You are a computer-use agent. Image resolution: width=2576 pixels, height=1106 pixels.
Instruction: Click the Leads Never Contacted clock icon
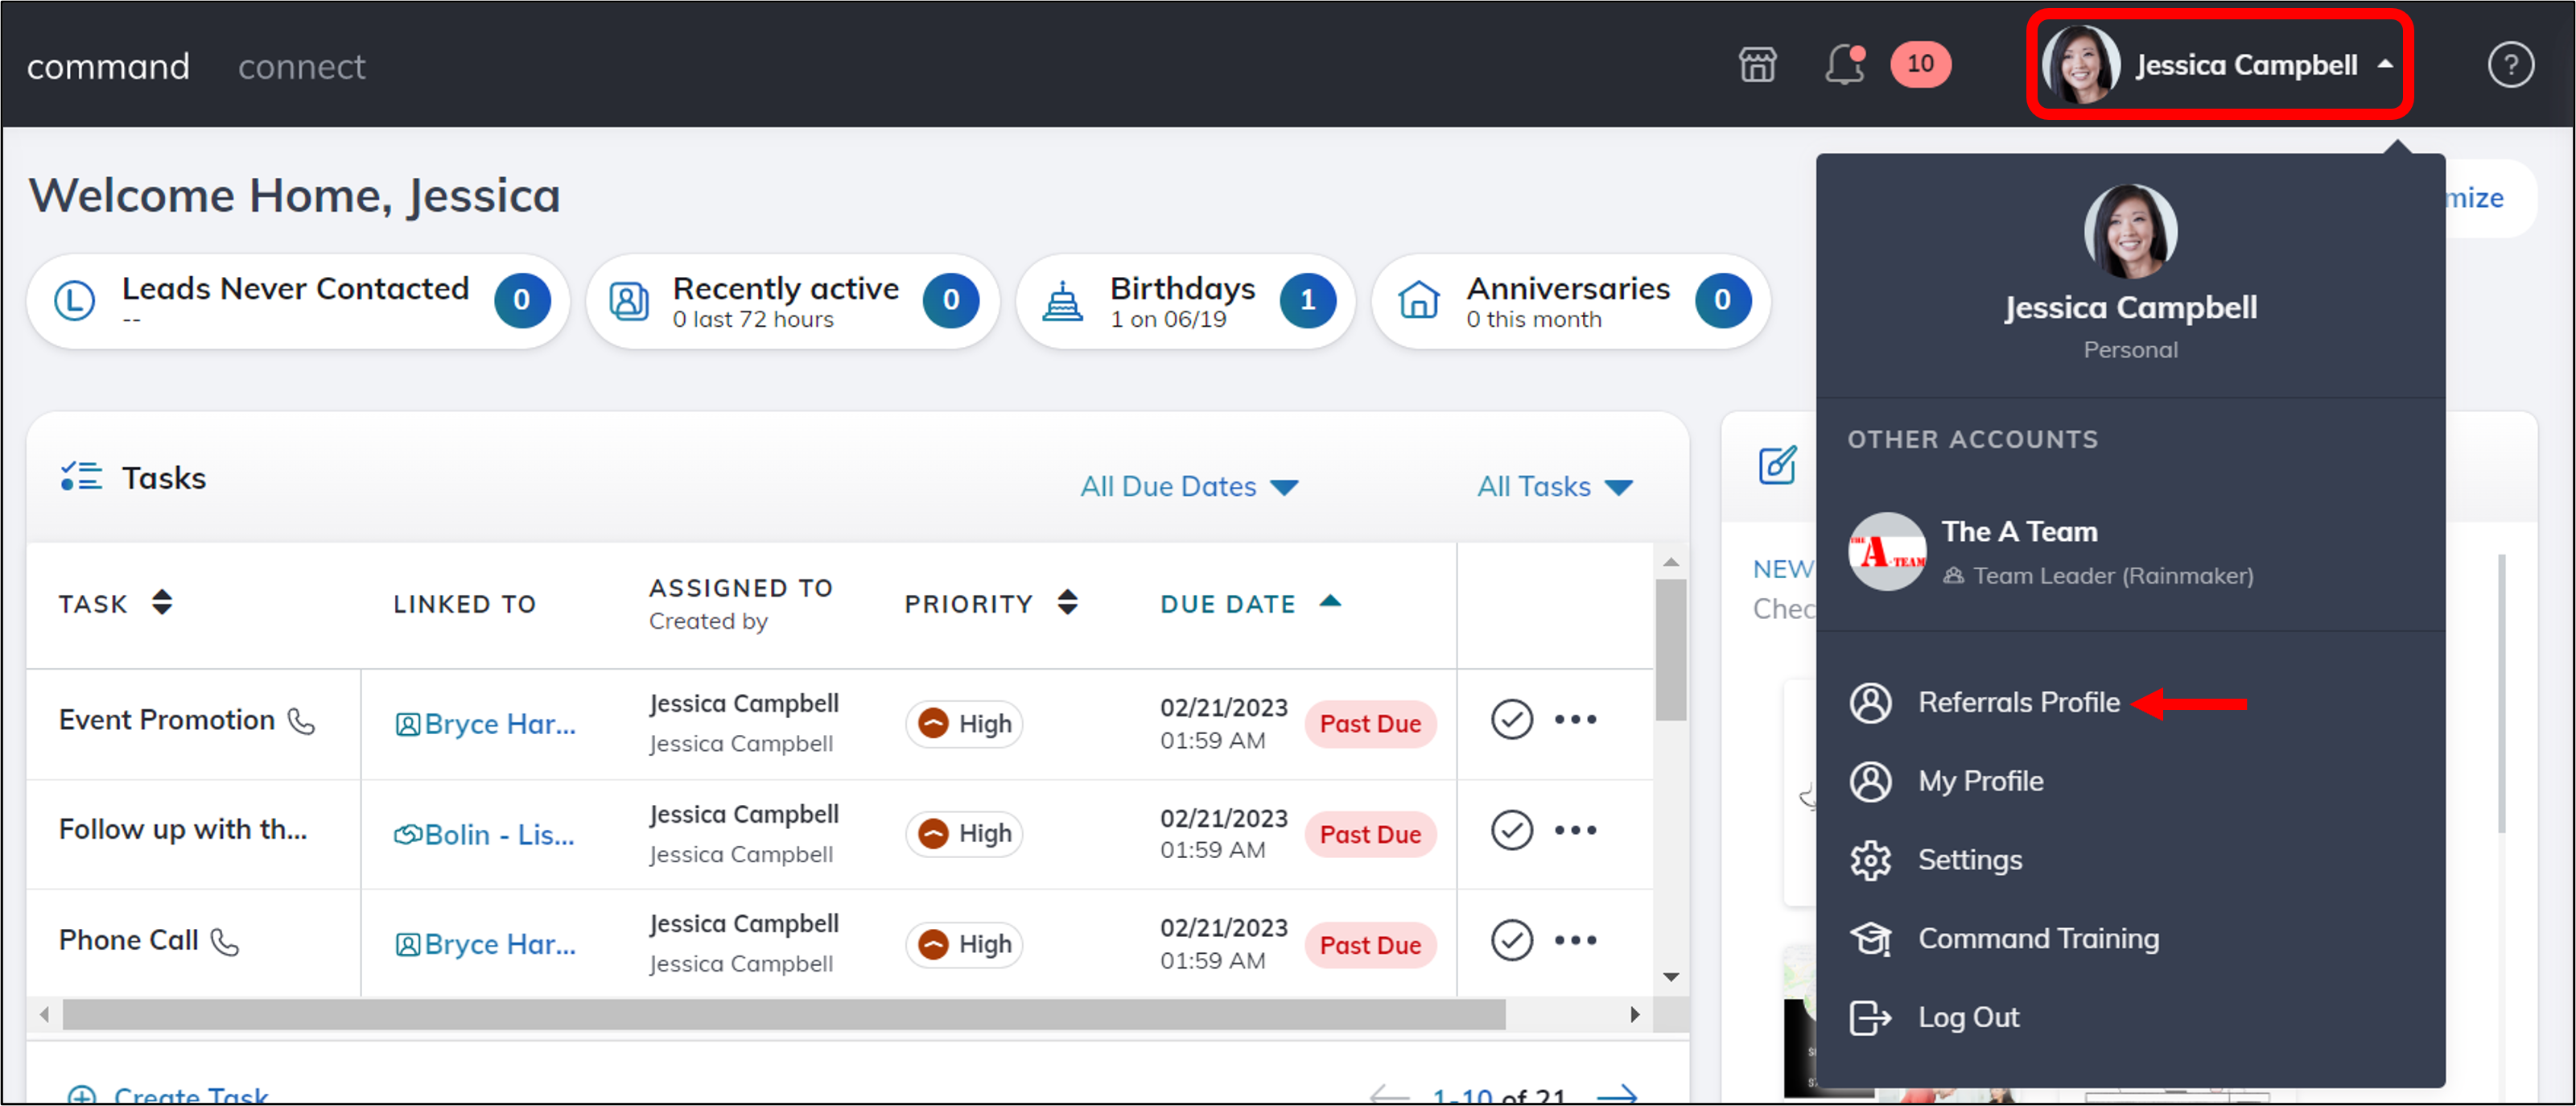(x=75, y=300)
